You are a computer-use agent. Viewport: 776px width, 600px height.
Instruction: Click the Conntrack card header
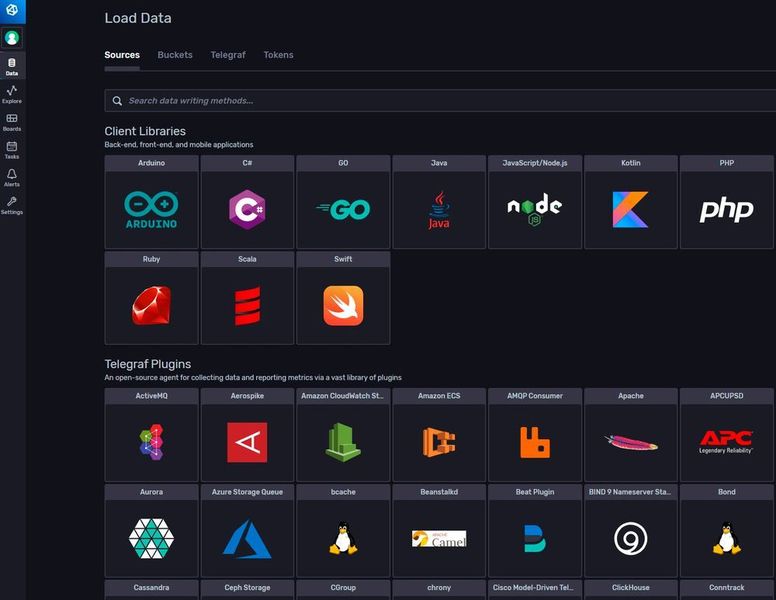point(727,588)
